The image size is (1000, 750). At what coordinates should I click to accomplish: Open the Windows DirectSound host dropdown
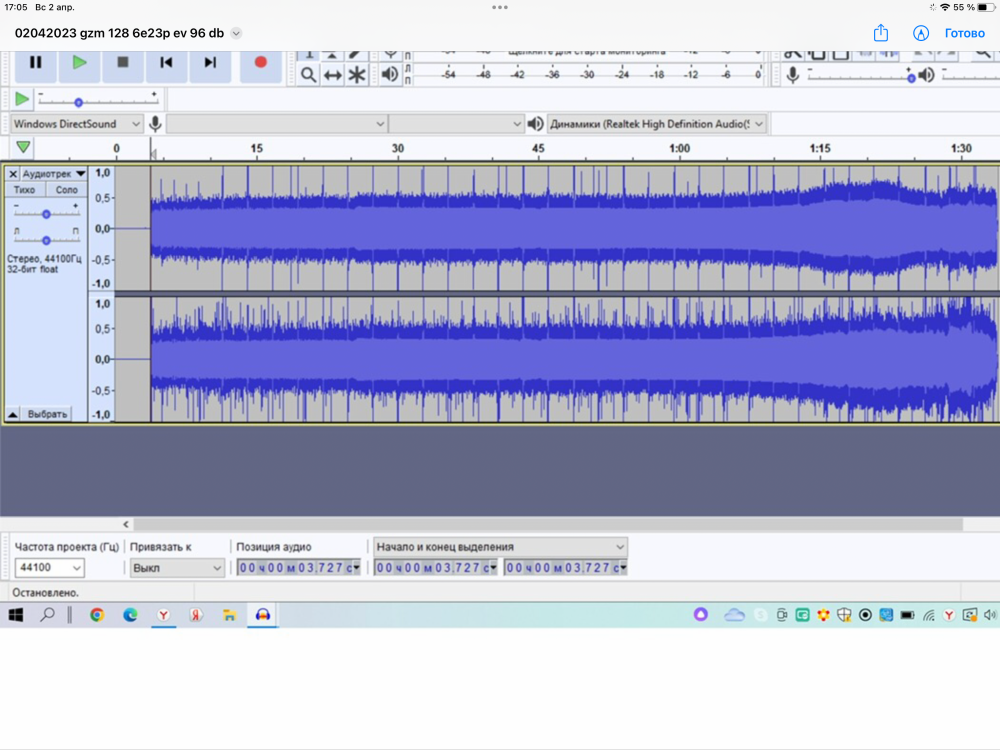[x=77, y=124]
